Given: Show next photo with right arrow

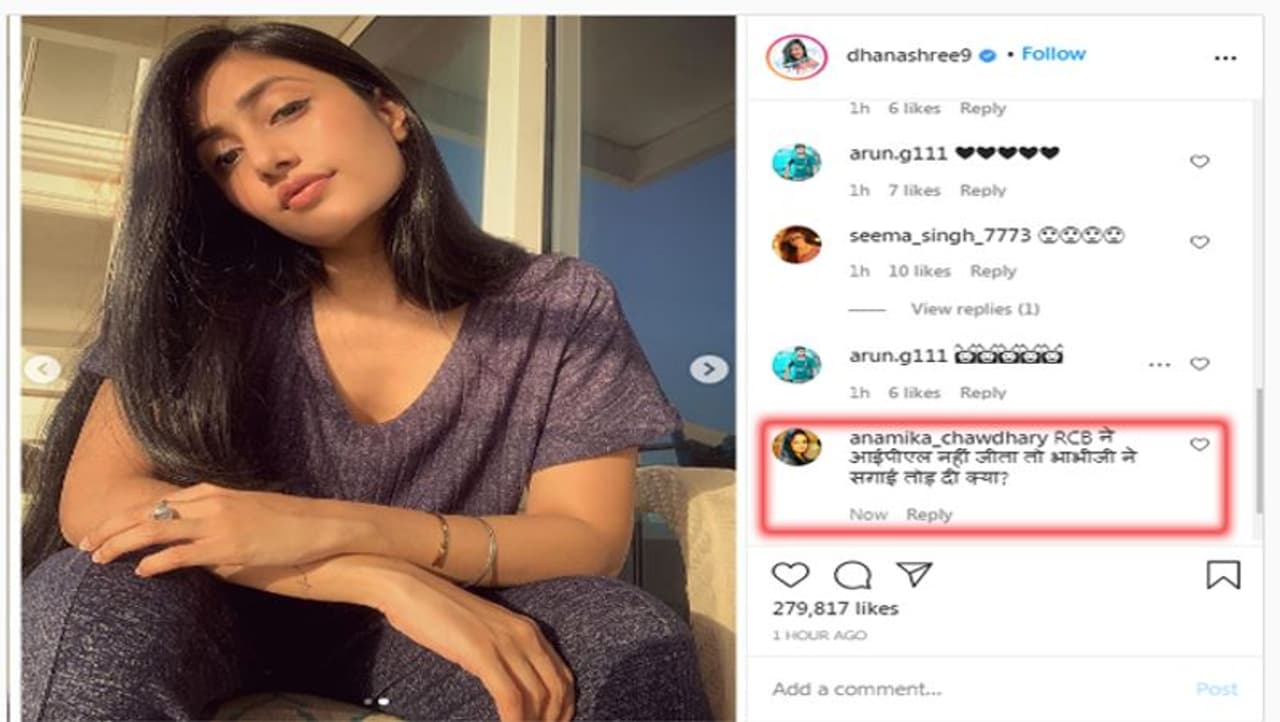Looking at the screenshot, I should tap(708, 369).
